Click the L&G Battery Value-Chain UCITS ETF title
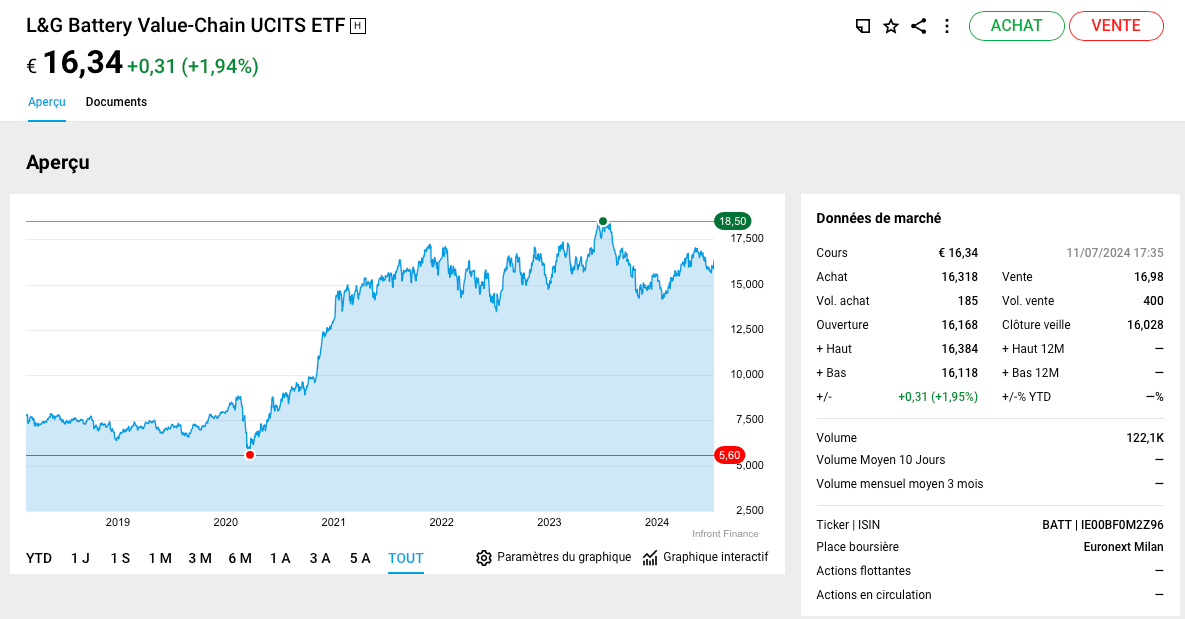Viewport: 1185px width, 619px height. click(186, 26)
